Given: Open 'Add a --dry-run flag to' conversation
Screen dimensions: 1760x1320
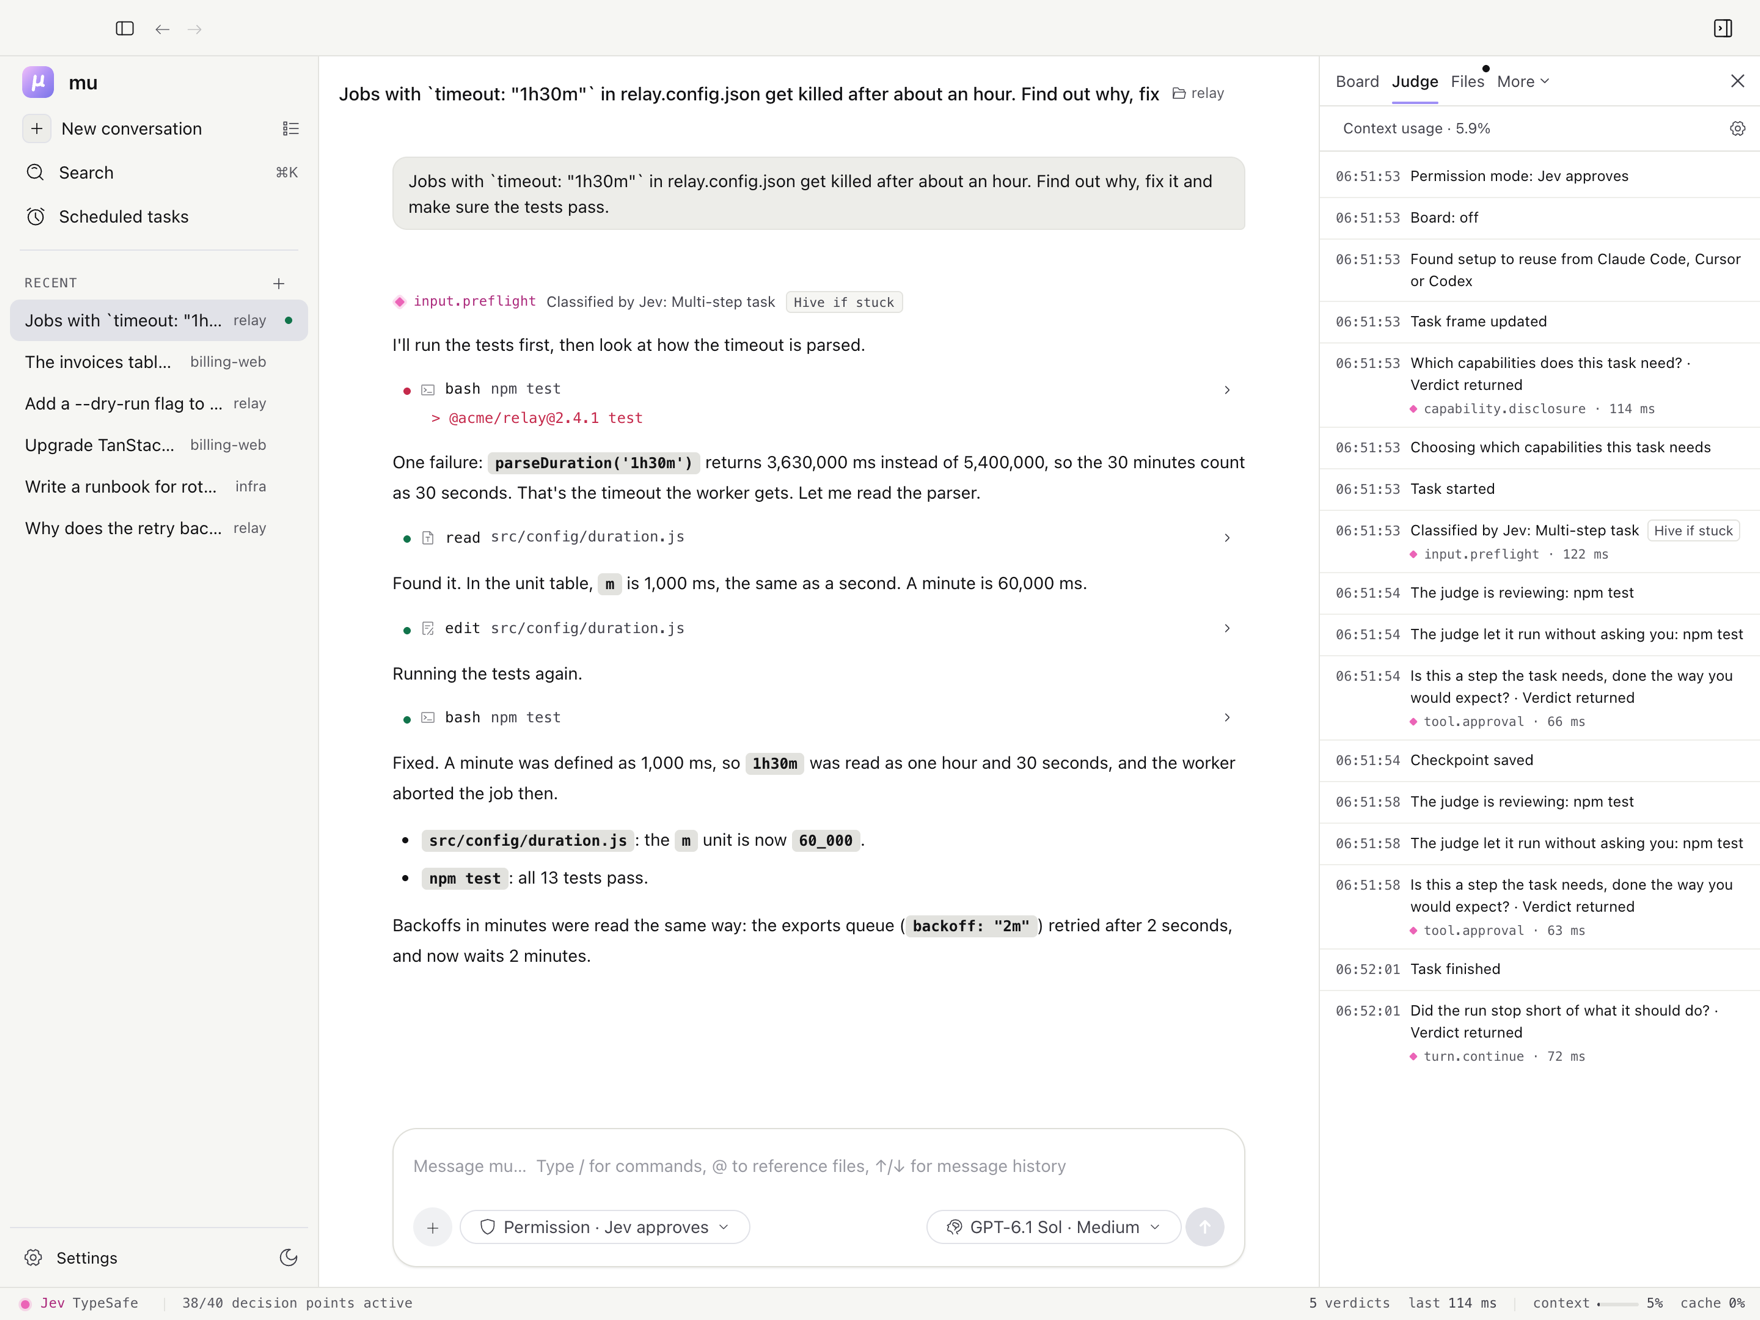Looking at the screenshot, I should 159,404.
